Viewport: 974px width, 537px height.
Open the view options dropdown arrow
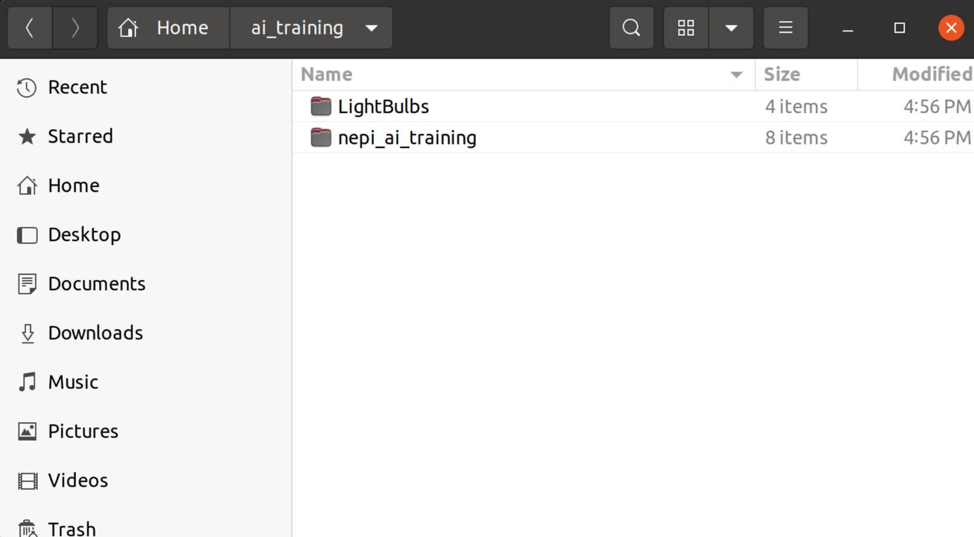[731, 28]
